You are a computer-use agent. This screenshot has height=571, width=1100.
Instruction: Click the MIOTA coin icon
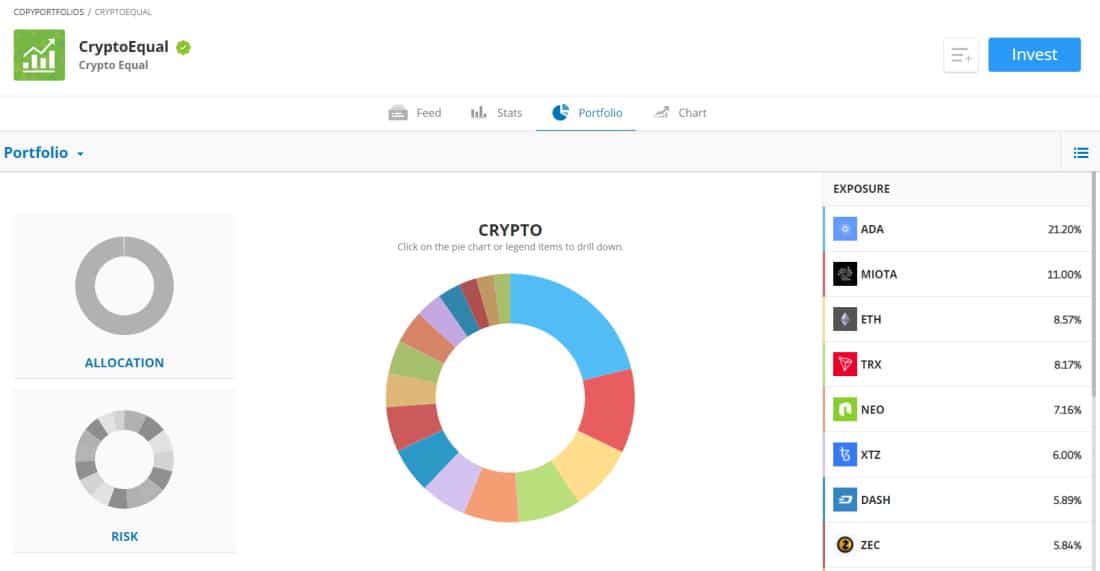(845, 274)
